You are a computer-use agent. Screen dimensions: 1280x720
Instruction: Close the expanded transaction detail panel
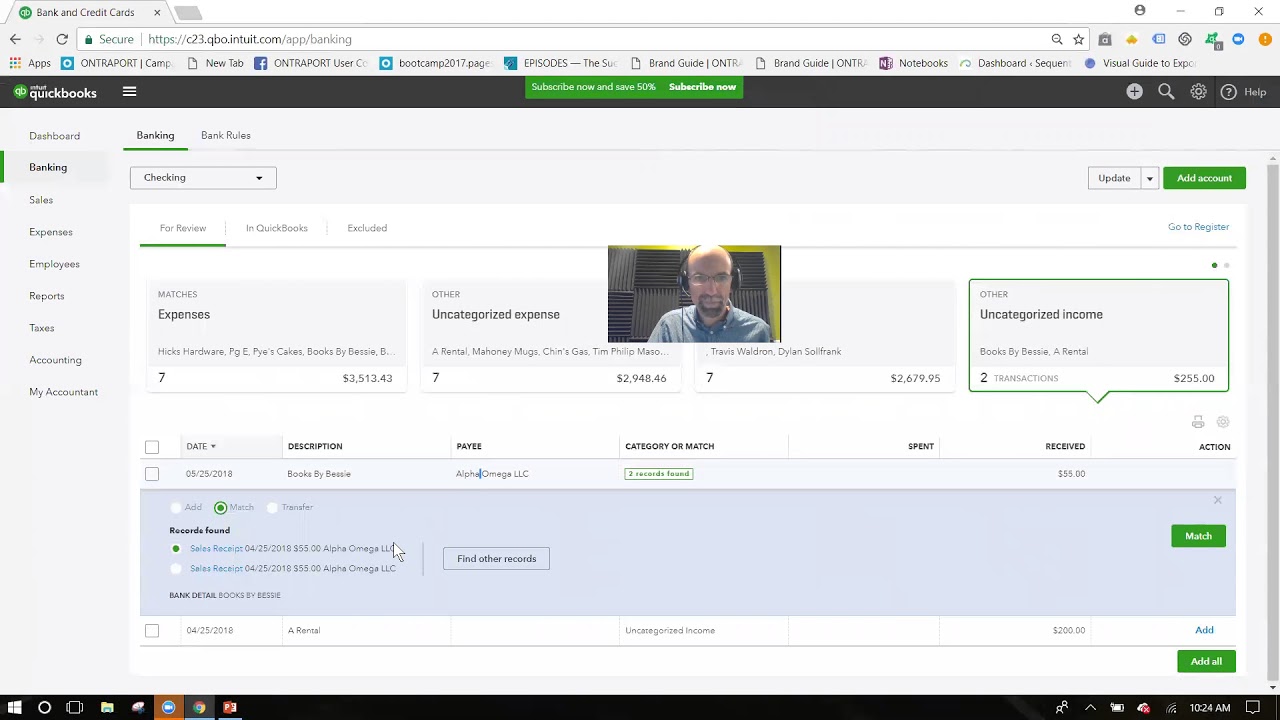tap(1217, 500)
